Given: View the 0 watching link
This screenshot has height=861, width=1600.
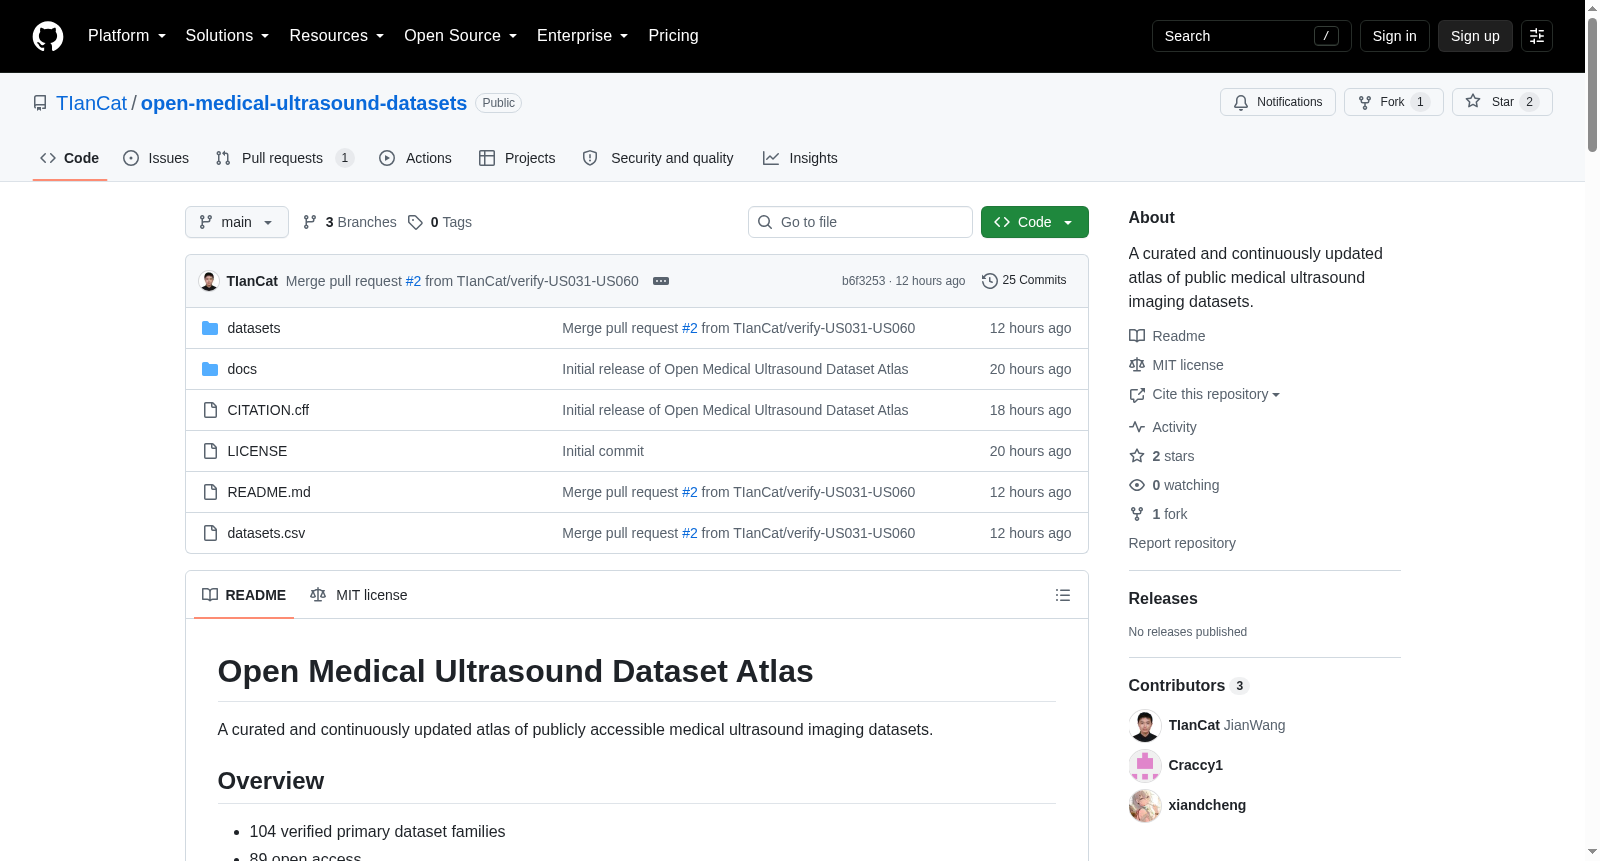Looking at the screenshot, I should pyautogui.click(x=1174, y=485).
